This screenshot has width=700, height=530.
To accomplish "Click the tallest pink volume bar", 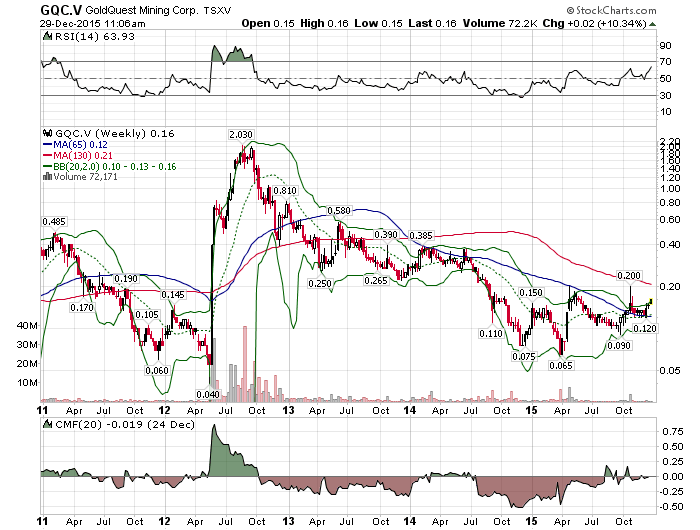I will tap(245, 364).
